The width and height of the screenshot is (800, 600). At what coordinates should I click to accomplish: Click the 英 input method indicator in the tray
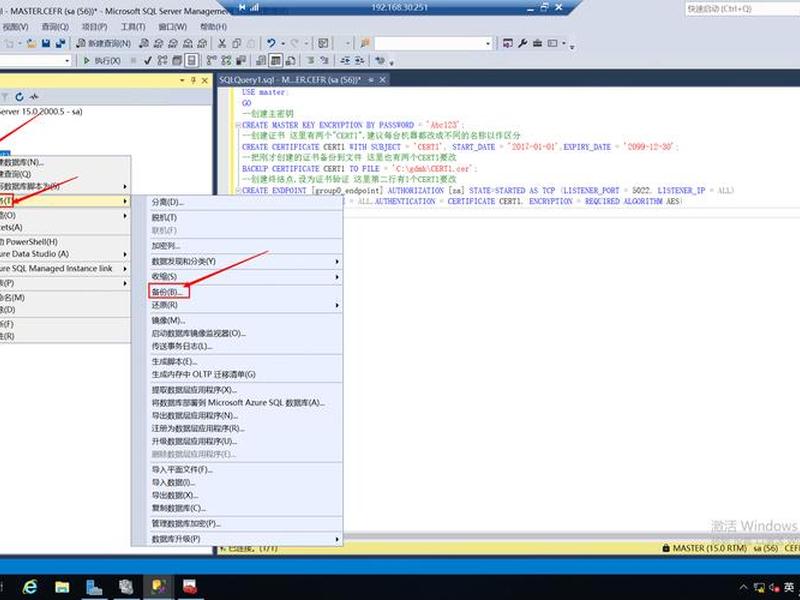click(x=789, y=588)
